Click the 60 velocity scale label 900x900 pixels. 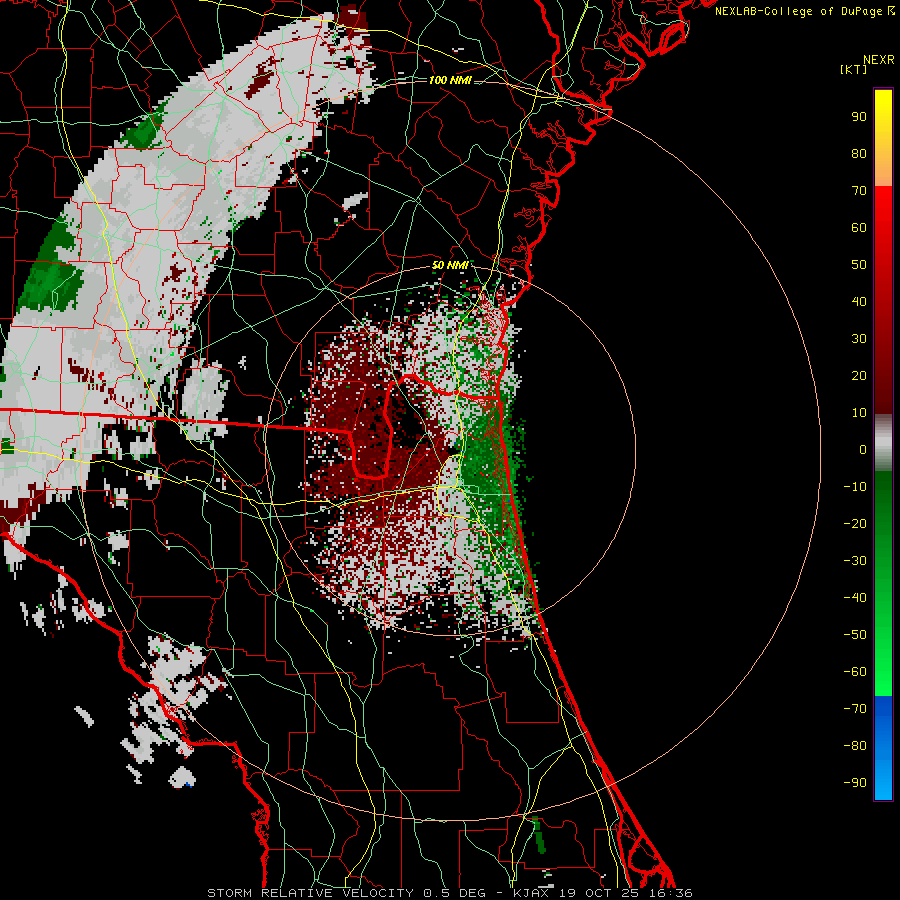pyautogui.click(x=859, y=228)
